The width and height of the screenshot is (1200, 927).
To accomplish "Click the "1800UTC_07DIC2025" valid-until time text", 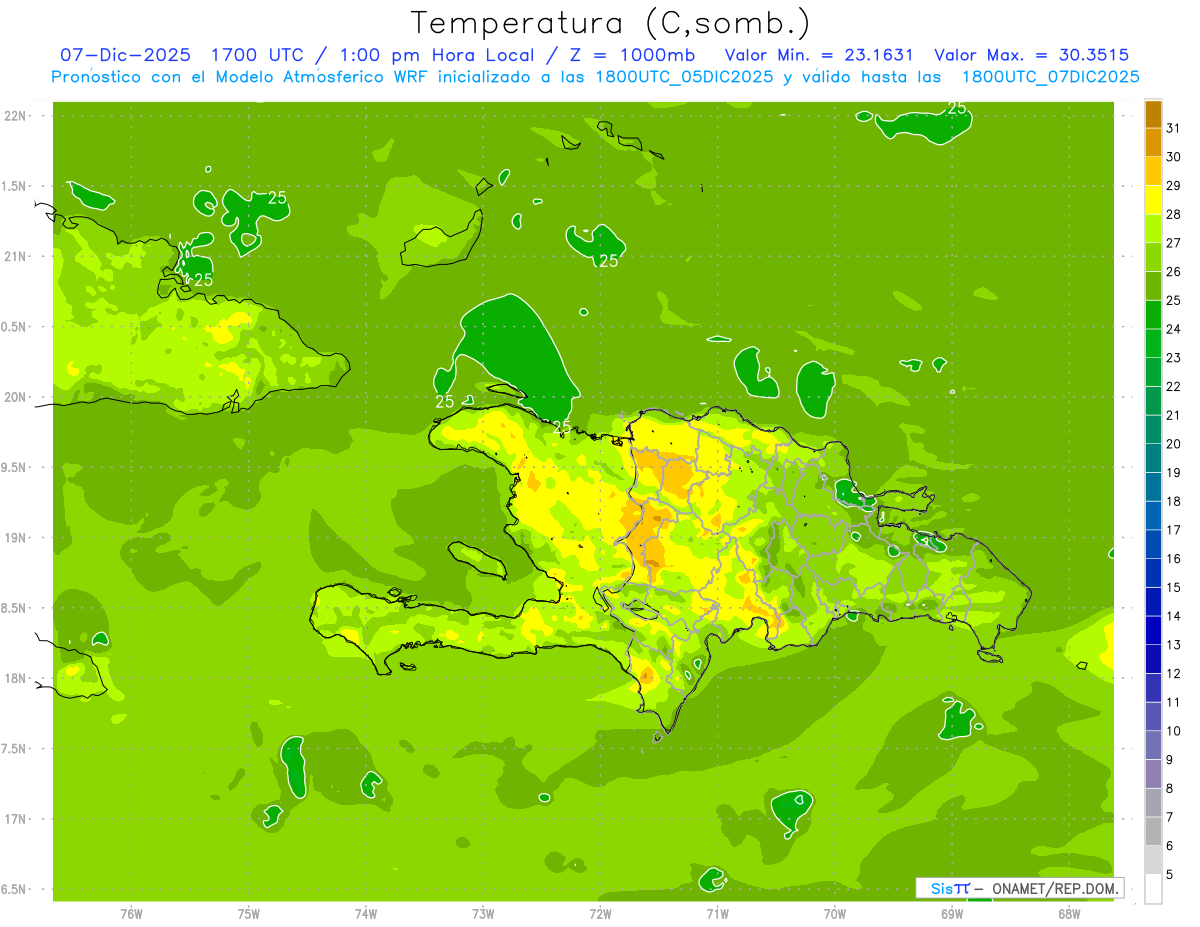I will [1050, 77].
